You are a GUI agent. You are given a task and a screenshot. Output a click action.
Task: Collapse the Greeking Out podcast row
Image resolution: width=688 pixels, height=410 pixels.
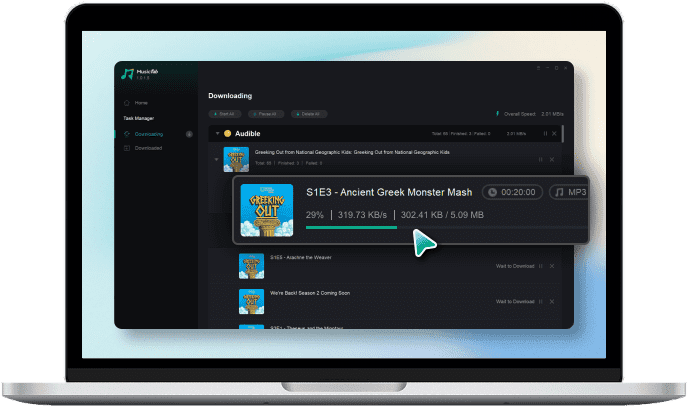pos(216,159)
